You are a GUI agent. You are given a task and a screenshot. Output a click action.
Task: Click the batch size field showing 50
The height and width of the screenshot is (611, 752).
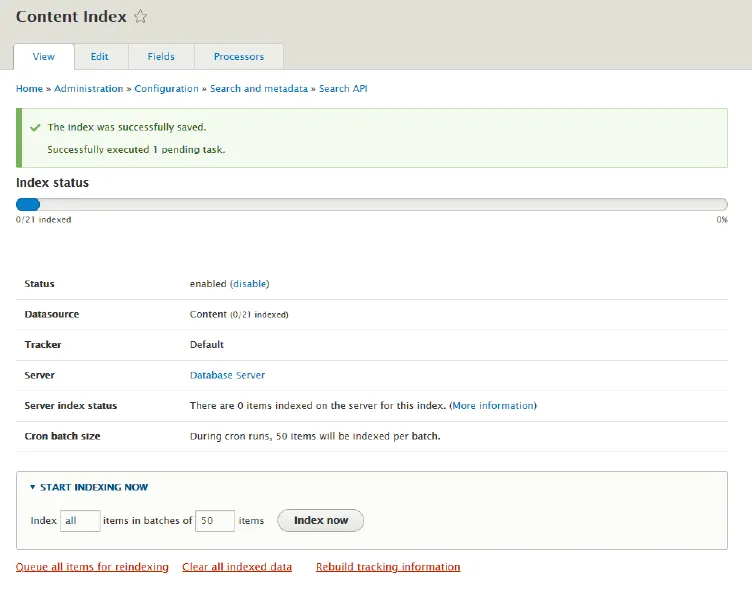(x=215, y=521)
